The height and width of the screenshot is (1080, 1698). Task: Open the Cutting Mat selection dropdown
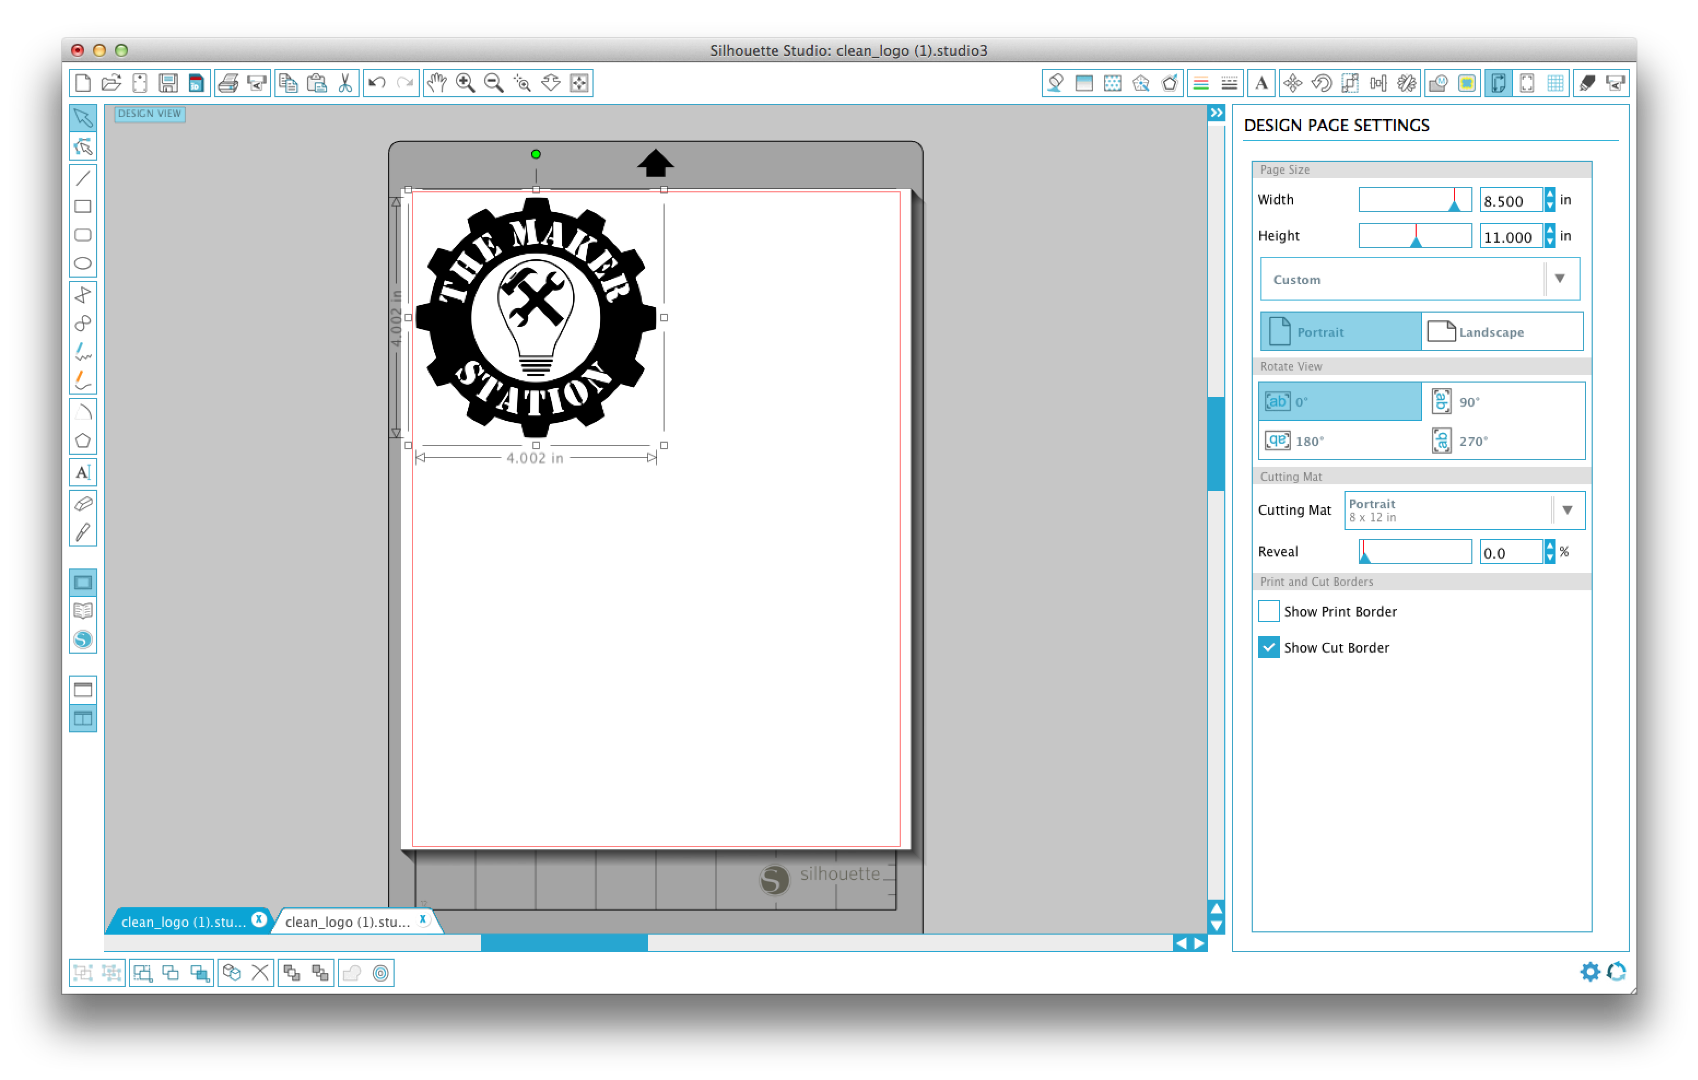[x=1566, y=510]
